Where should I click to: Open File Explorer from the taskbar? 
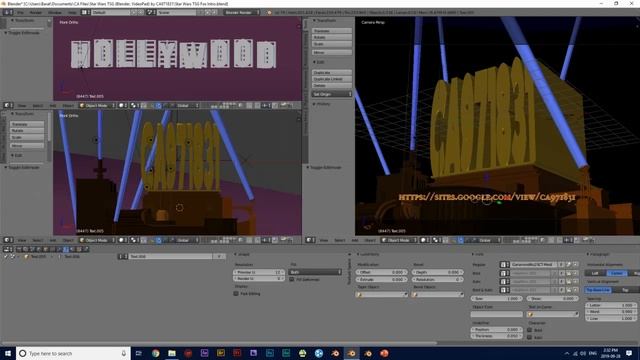172,353
